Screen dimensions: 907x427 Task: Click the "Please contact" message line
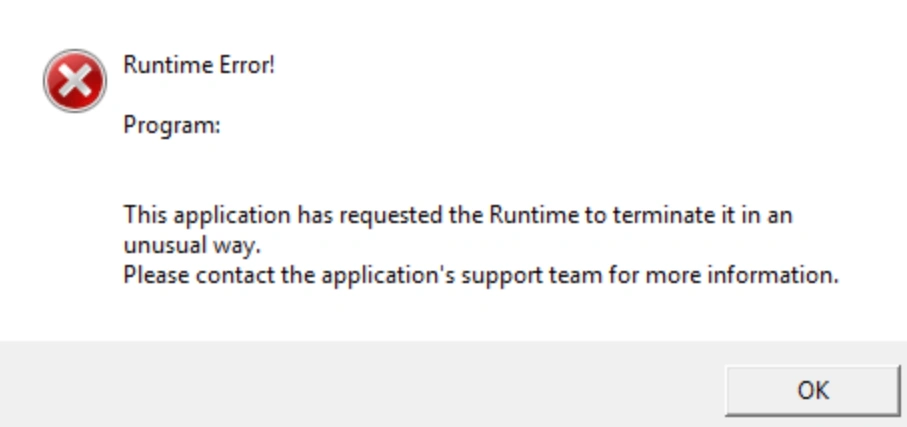(480, 275)
